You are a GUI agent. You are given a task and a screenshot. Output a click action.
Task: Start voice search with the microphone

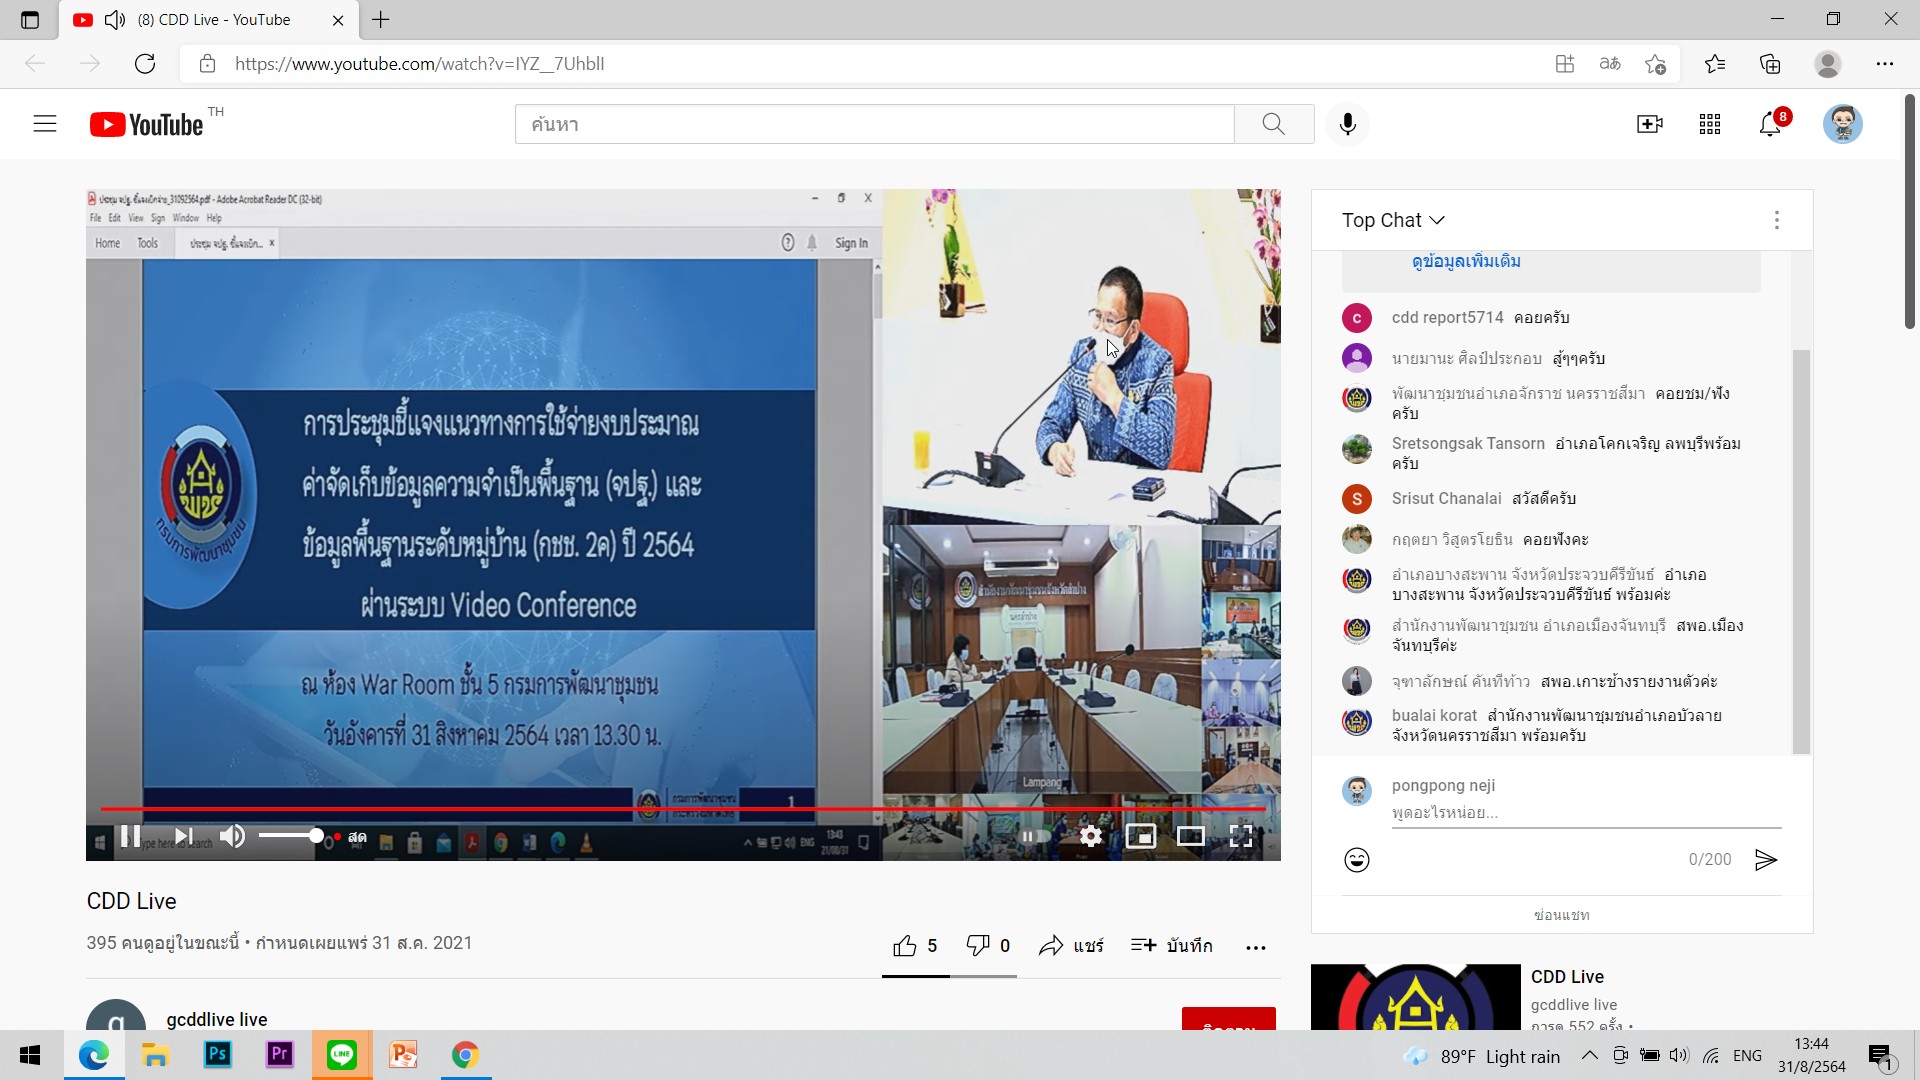(1348, 124)
